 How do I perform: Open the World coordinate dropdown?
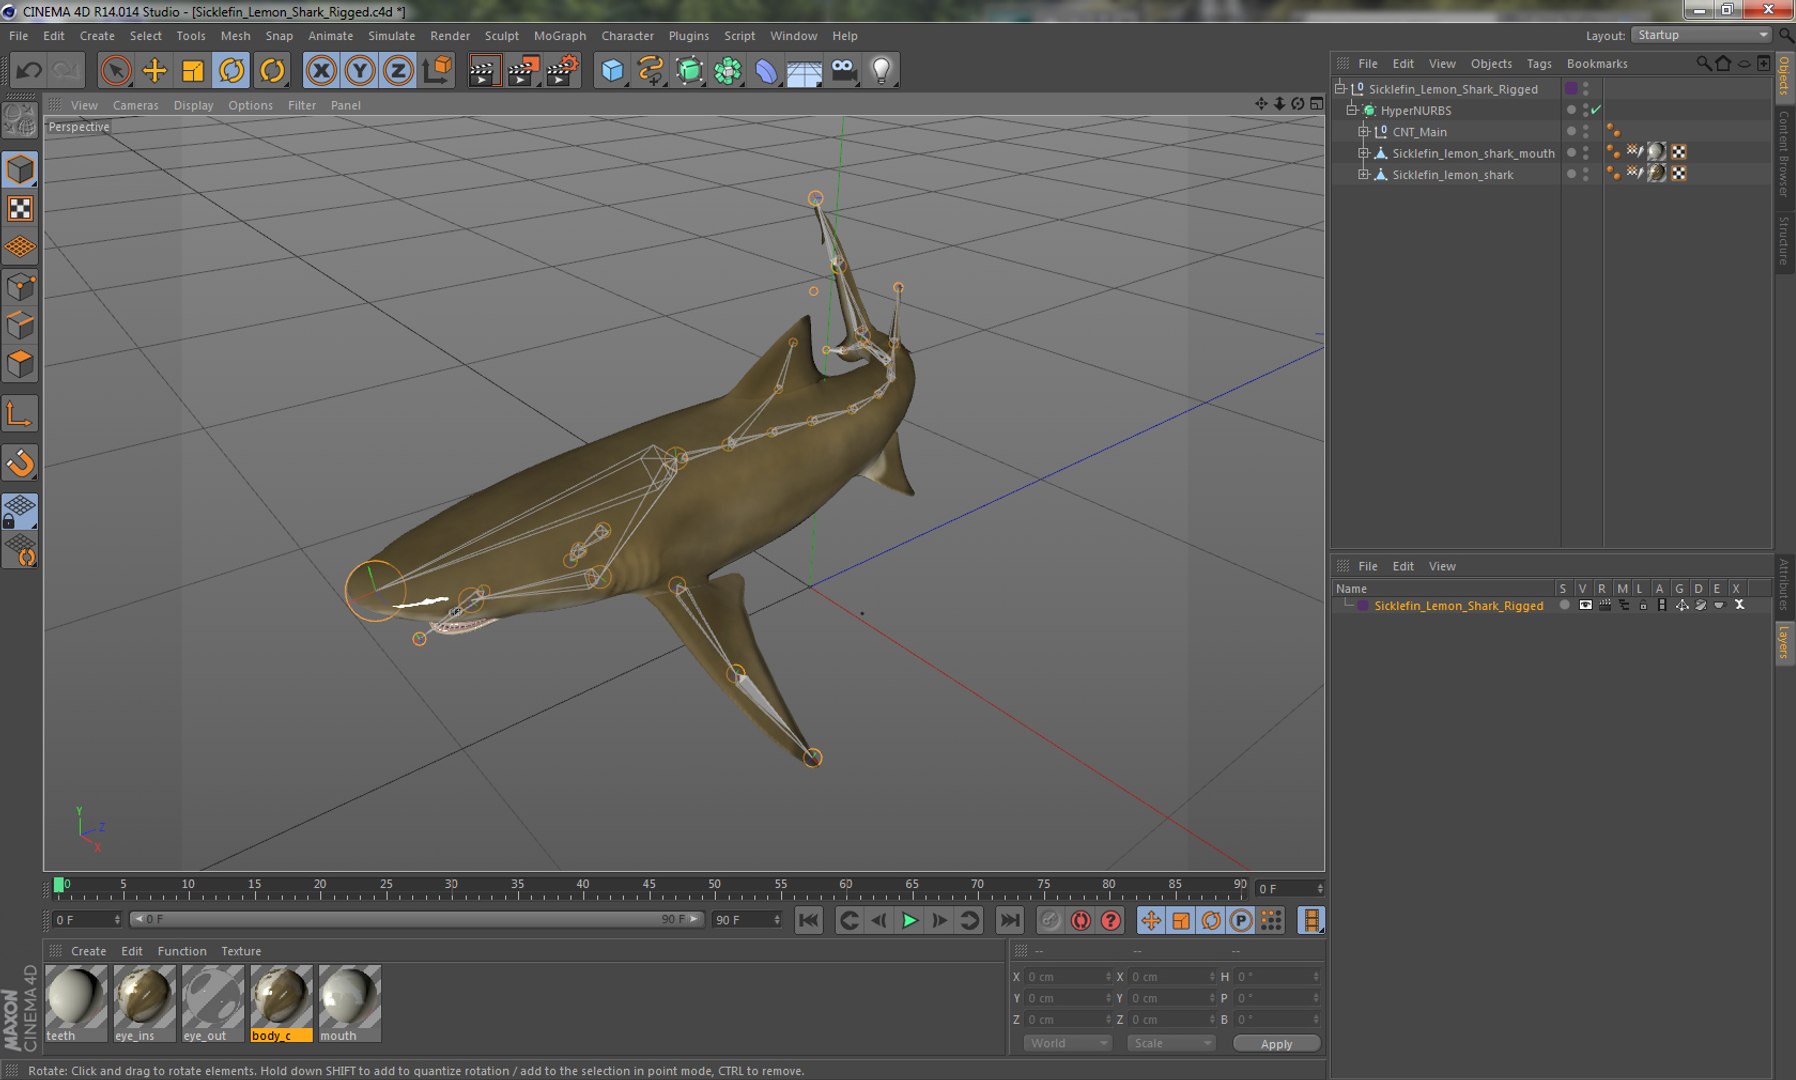click(1068, 1043)
